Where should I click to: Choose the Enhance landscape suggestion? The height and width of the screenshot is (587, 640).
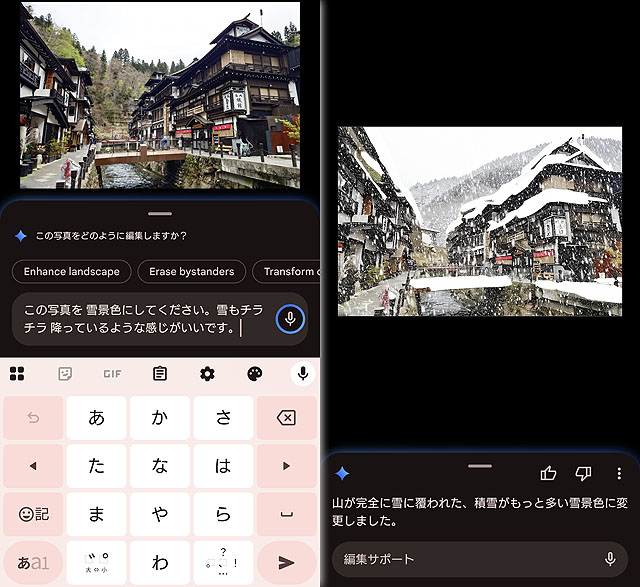(71, 271)
